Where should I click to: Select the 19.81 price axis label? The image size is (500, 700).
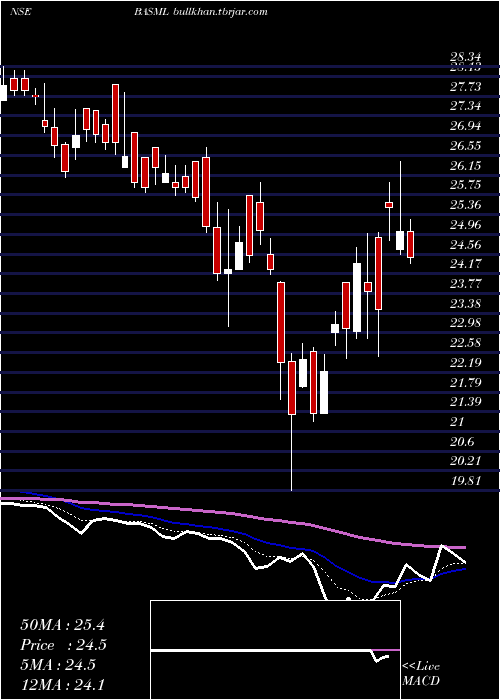pos(465,481)
